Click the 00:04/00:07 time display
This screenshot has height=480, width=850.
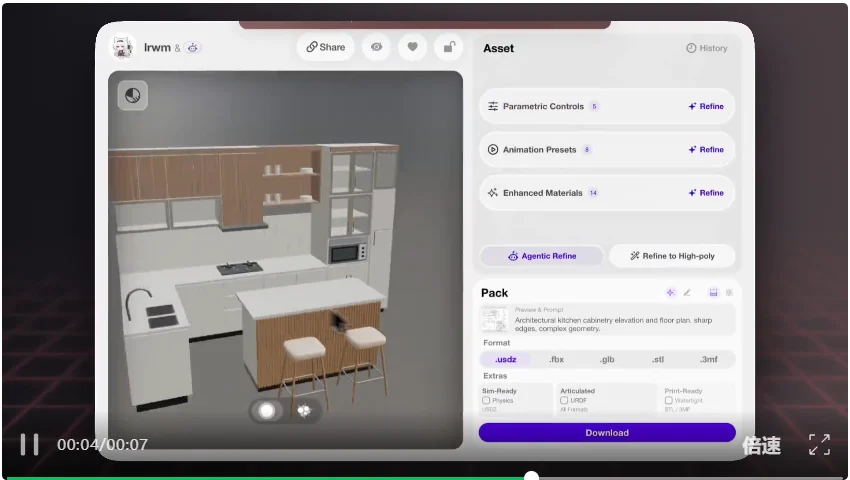click(102, 445)
